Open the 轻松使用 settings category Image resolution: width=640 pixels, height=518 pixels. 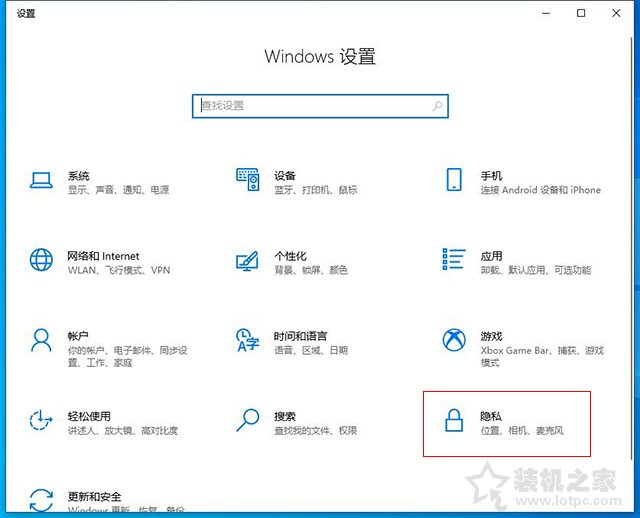pyautogui.click(x=89, y=416)
